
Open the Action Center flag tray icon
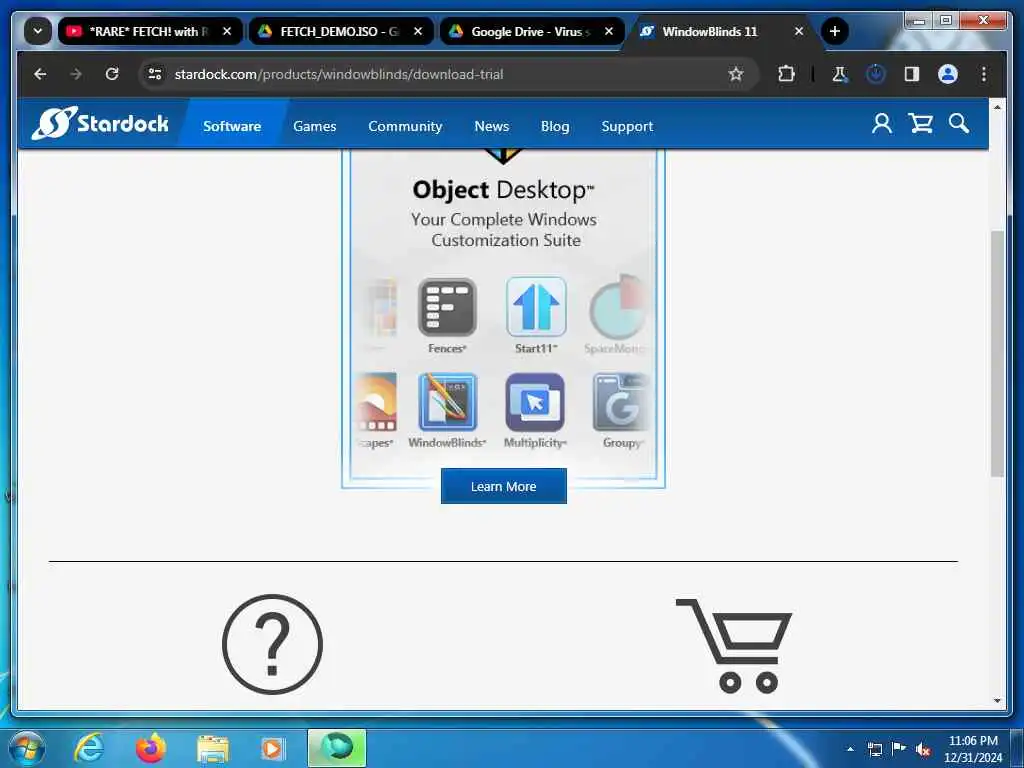899,748
